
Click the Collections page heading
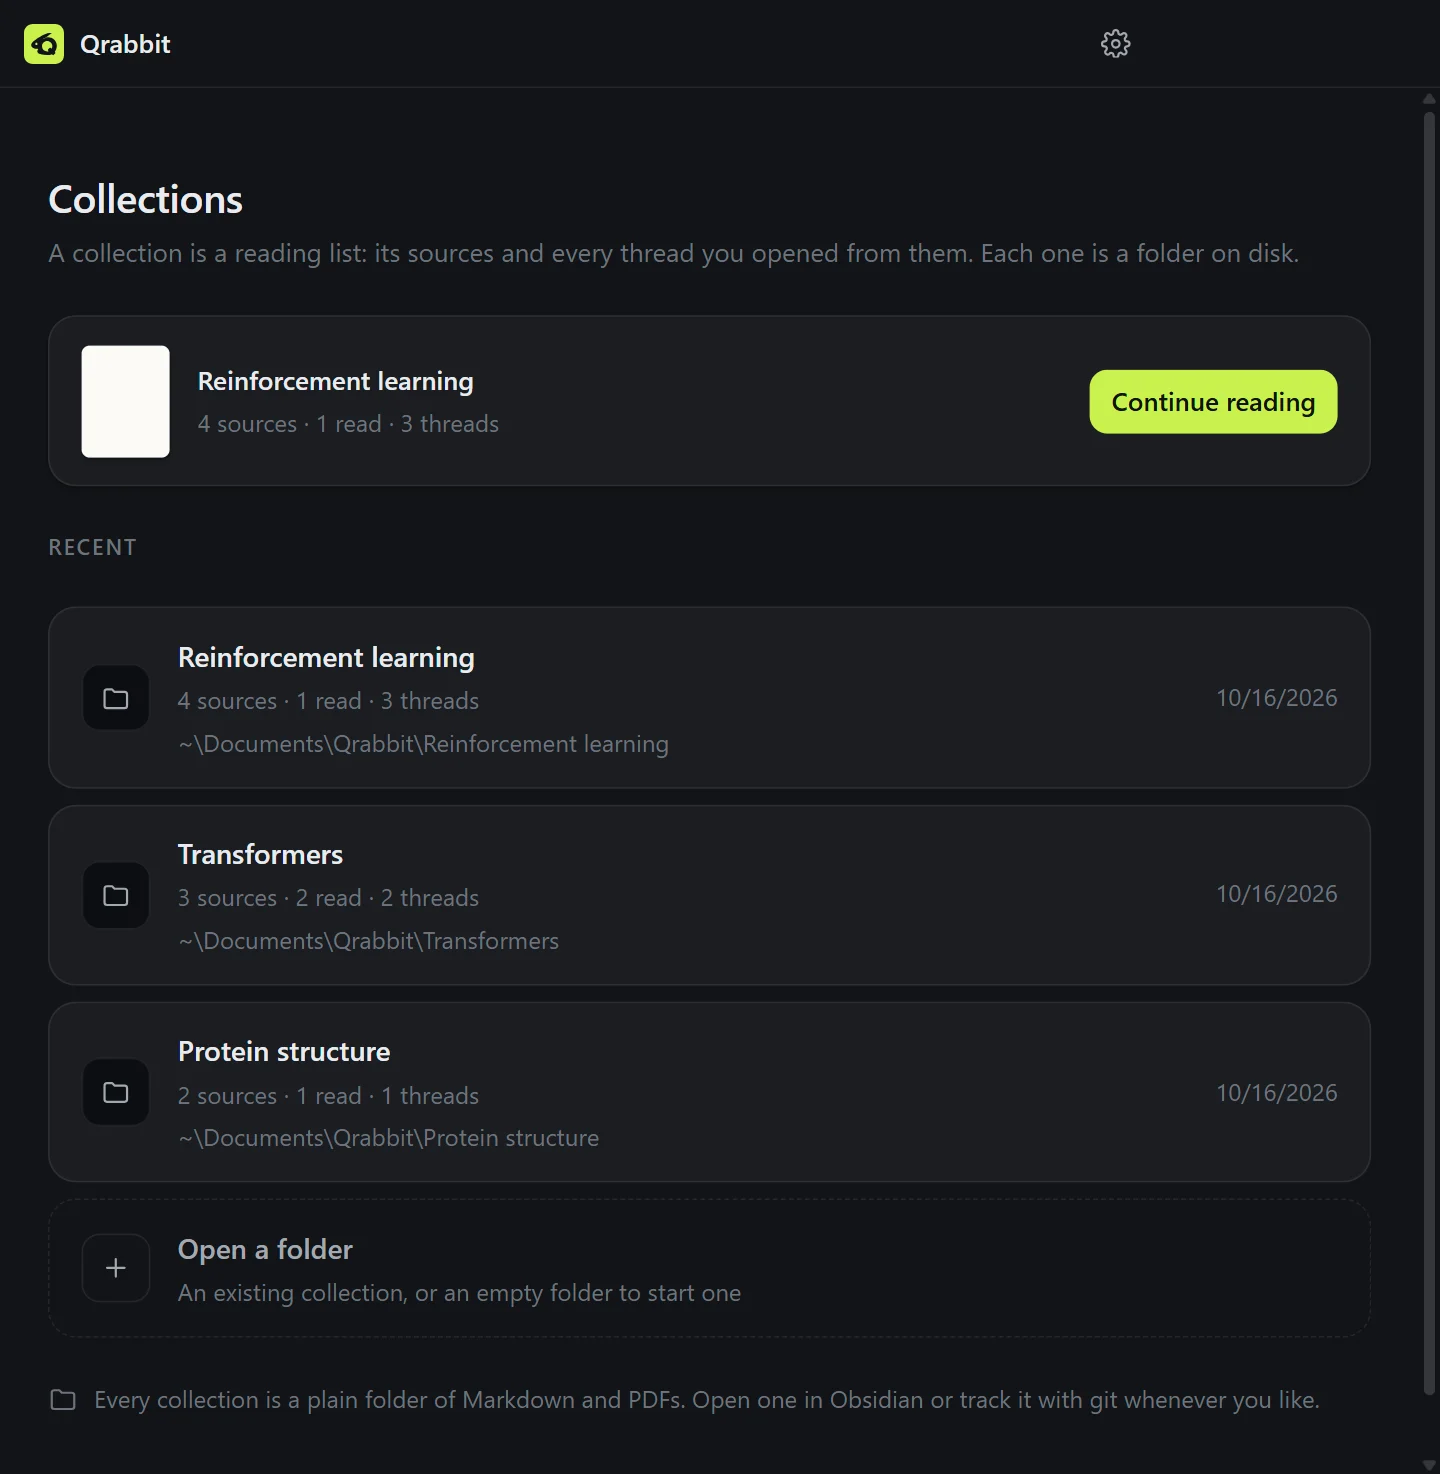point(146,199)
